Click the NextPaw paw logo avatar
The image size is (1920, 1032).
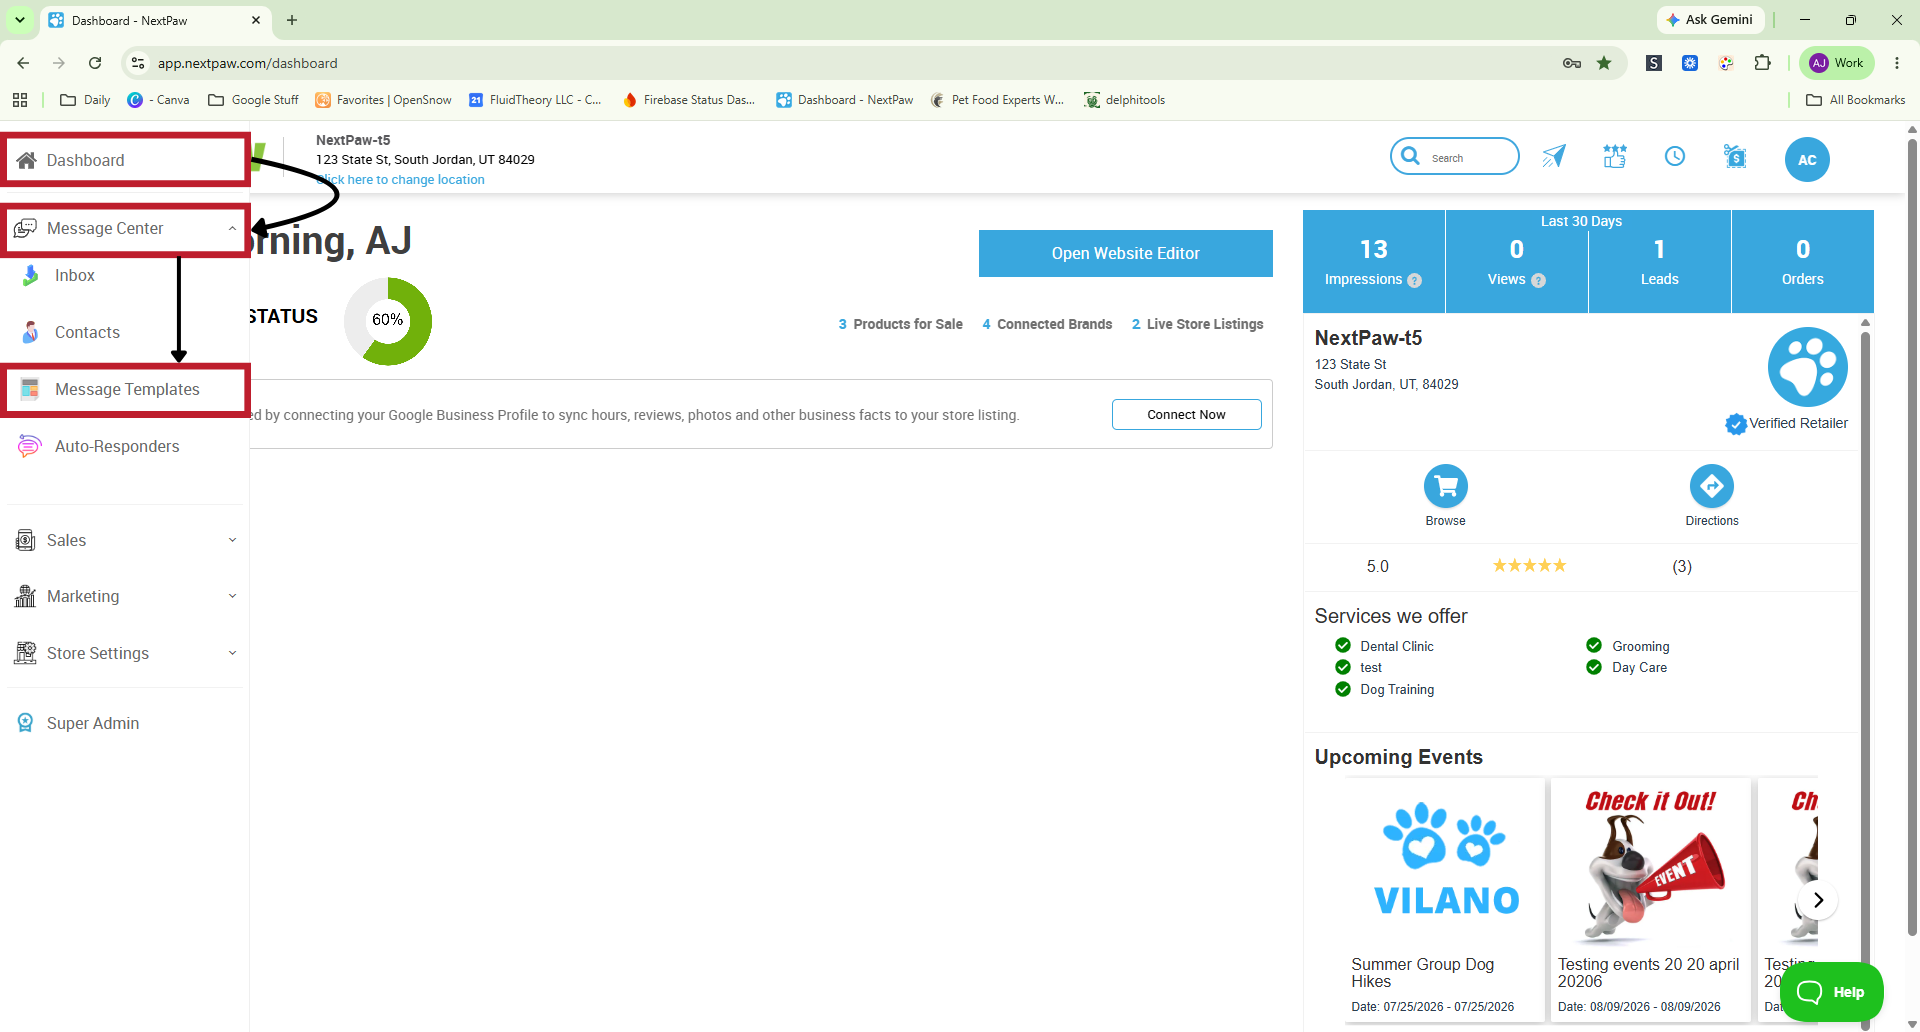point(1807,367)
